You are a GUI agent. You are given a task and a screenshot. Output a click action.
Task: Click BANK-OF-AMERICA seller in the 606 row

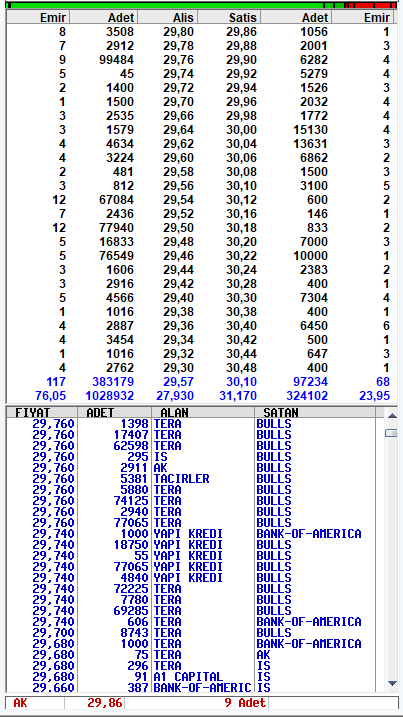[309, 621]
